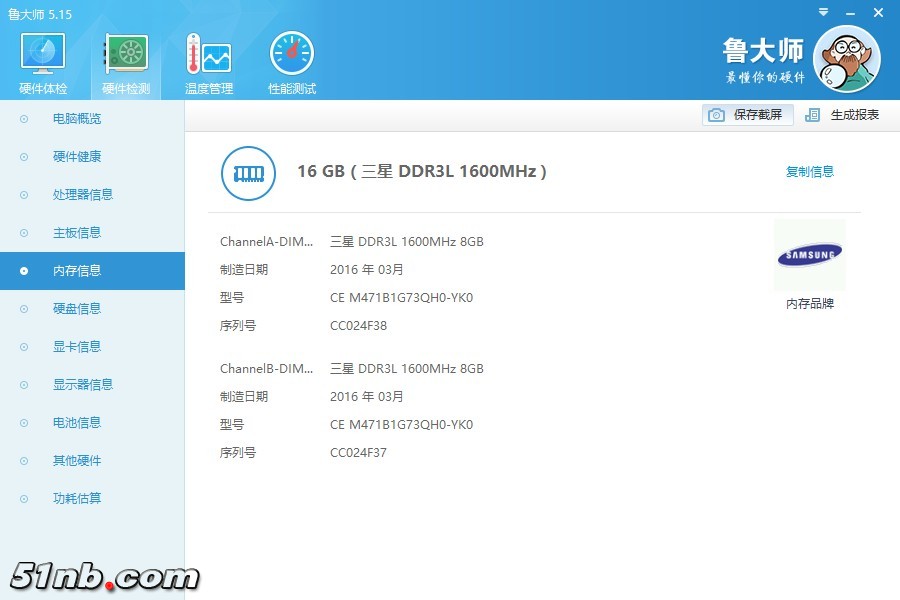Open 功耗估算 power estimate
This screenshot has width=900, height=600.
77,499
